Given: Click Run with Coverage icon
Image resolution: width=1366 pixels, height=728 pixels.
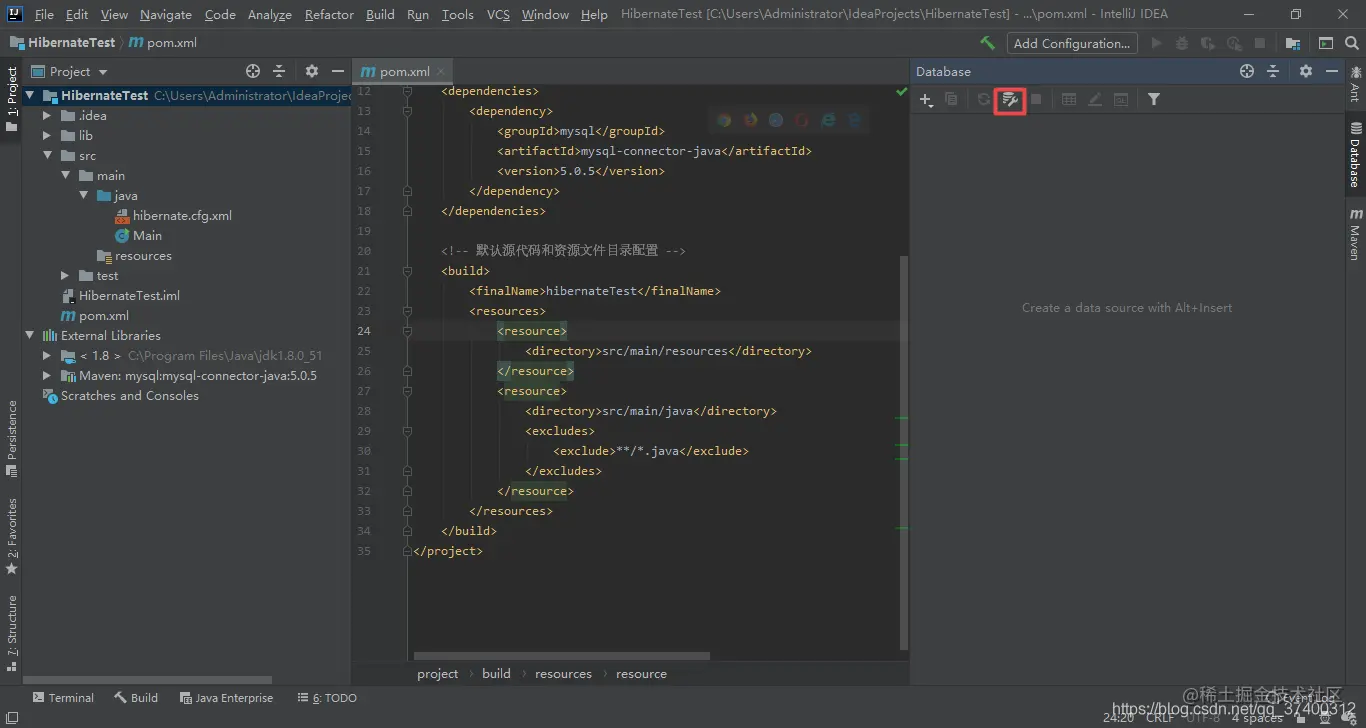Looking at the screenshot, I should coord(1209,43).
